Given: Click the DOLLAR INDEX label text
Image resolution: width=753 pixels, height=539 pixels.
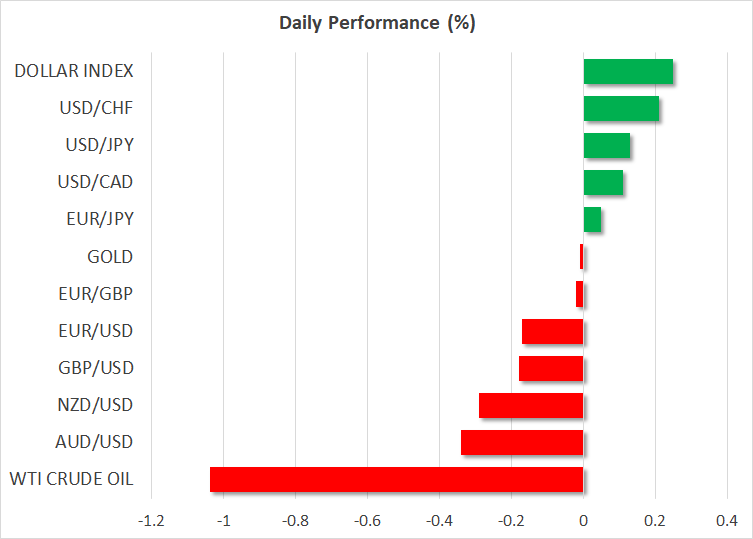Looking at the screenshot, I should [75, 72].
